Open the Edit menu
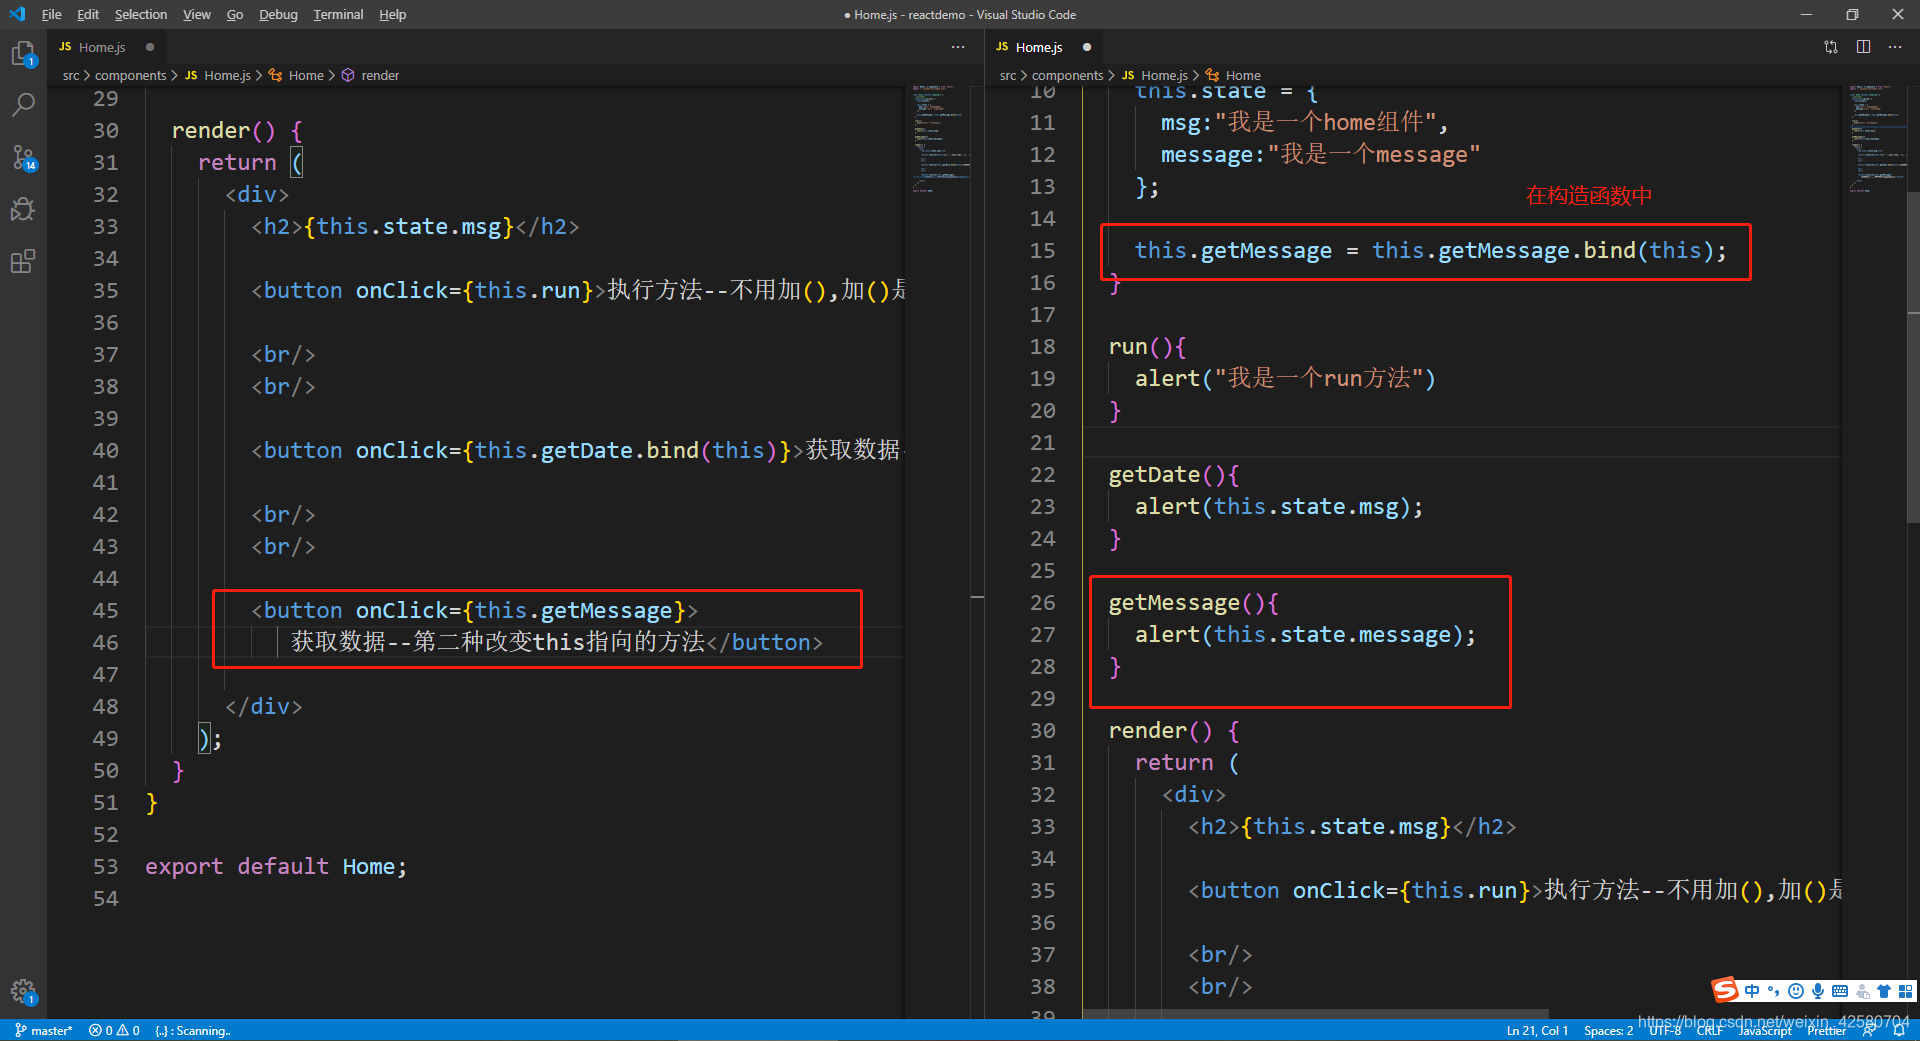The image size is (1920, 1041). tap(88, 14)
